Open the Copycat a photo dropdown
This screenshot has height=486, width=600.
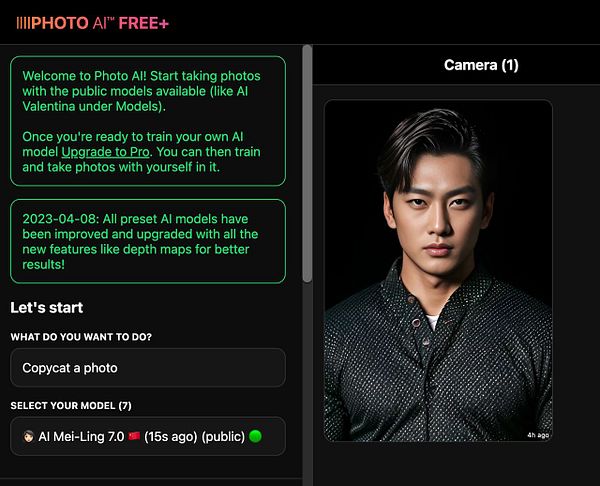click(148, 368)
